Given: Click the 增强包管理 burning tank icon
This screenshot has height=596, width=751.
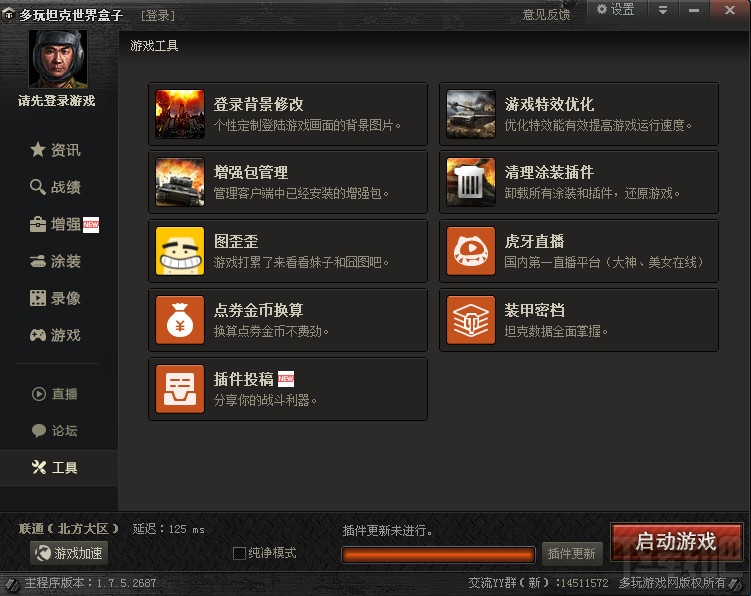Looking at the screenshot, I should pyautogui.click(x=180, y=182).
